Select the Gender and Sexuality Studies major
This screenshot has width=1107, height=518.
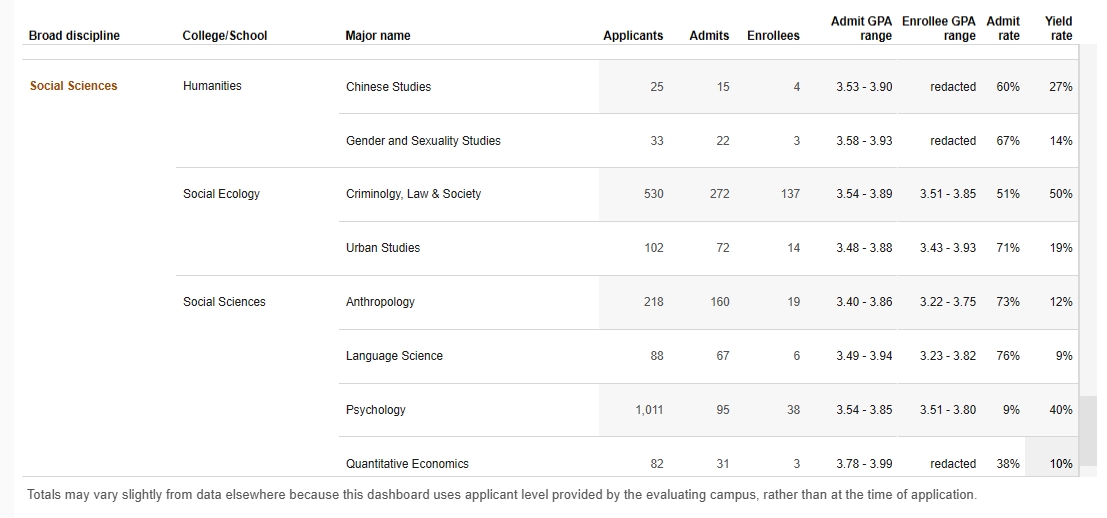point(423,141)
